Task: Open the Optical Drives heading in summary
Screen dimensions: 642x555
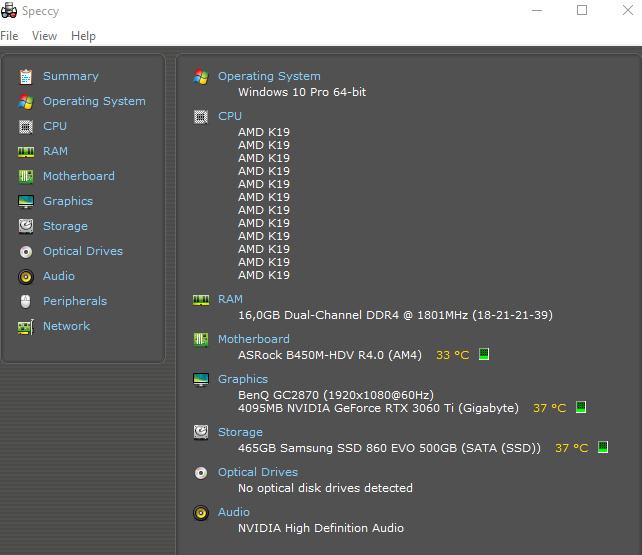Action: pos(258,472)
